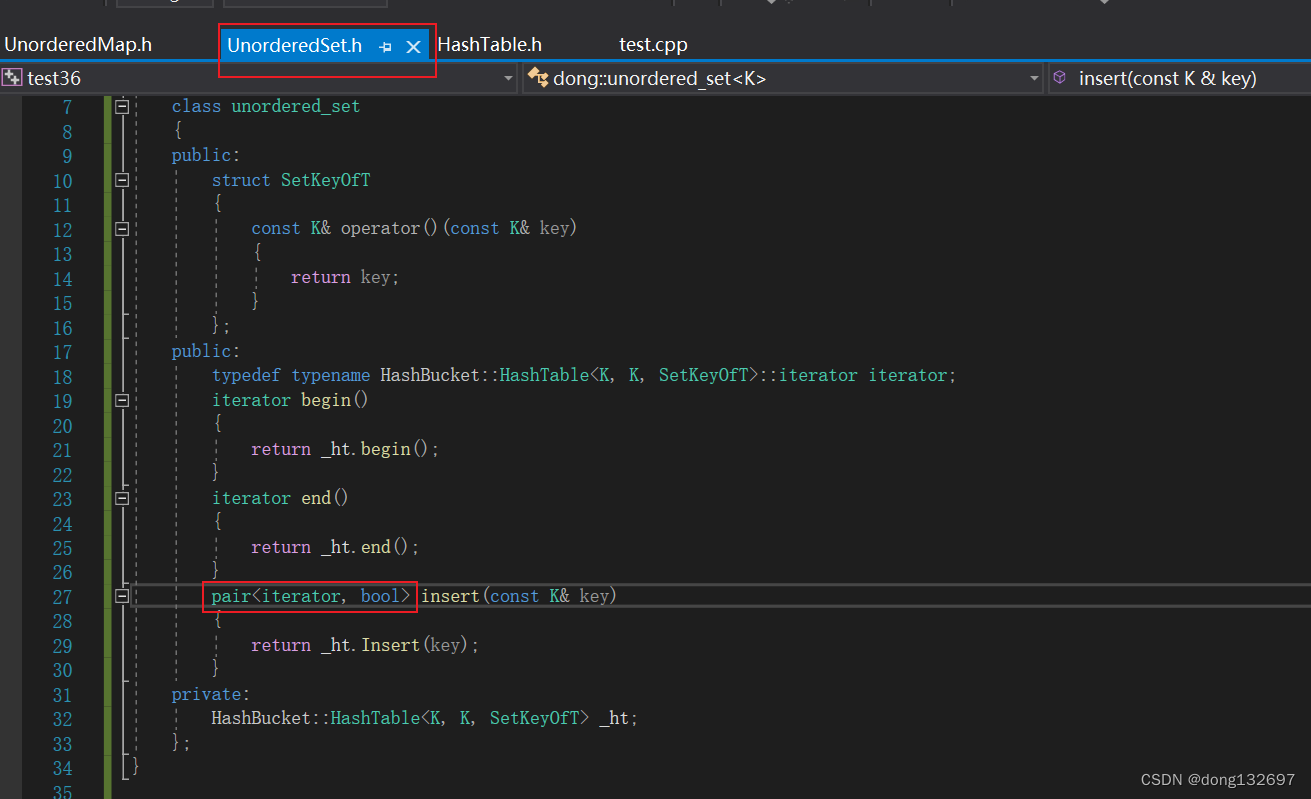Viewport: 1311px width, 799px height.
Task: Select the UnorderedSet.h tab
Action: click(294, 46)
